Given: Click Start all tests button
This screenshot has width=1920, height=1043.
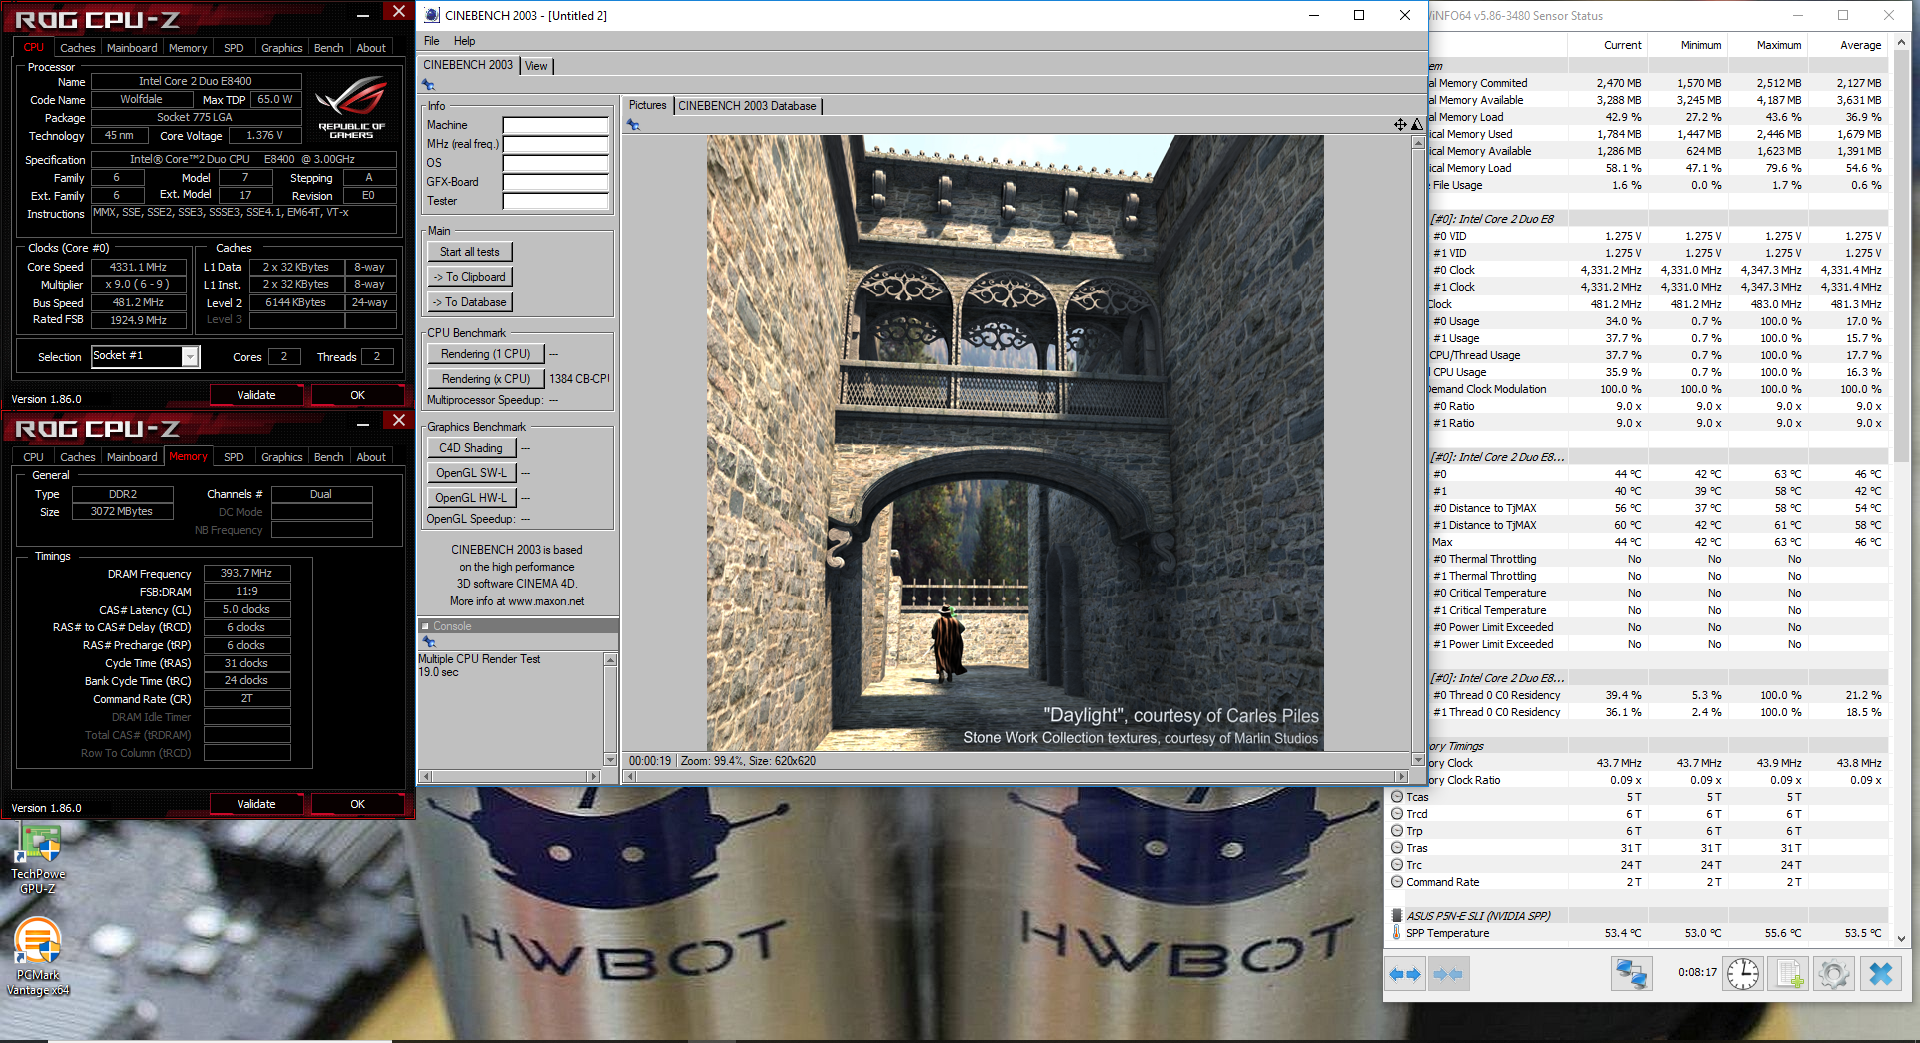Looking at the screenshot, I should [x=469, y=252].
